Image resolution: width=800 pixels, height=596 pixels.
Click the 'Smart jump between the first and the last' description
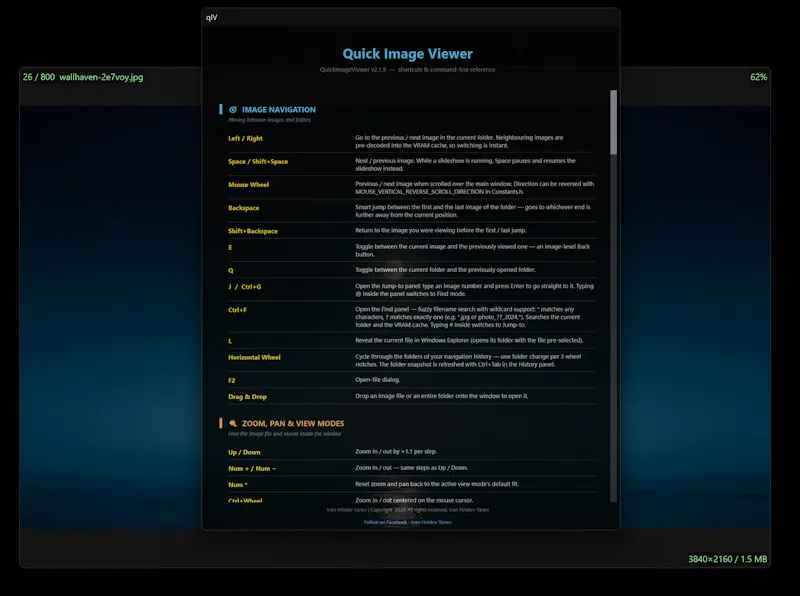pyautogui.click(x=473, y=211)
